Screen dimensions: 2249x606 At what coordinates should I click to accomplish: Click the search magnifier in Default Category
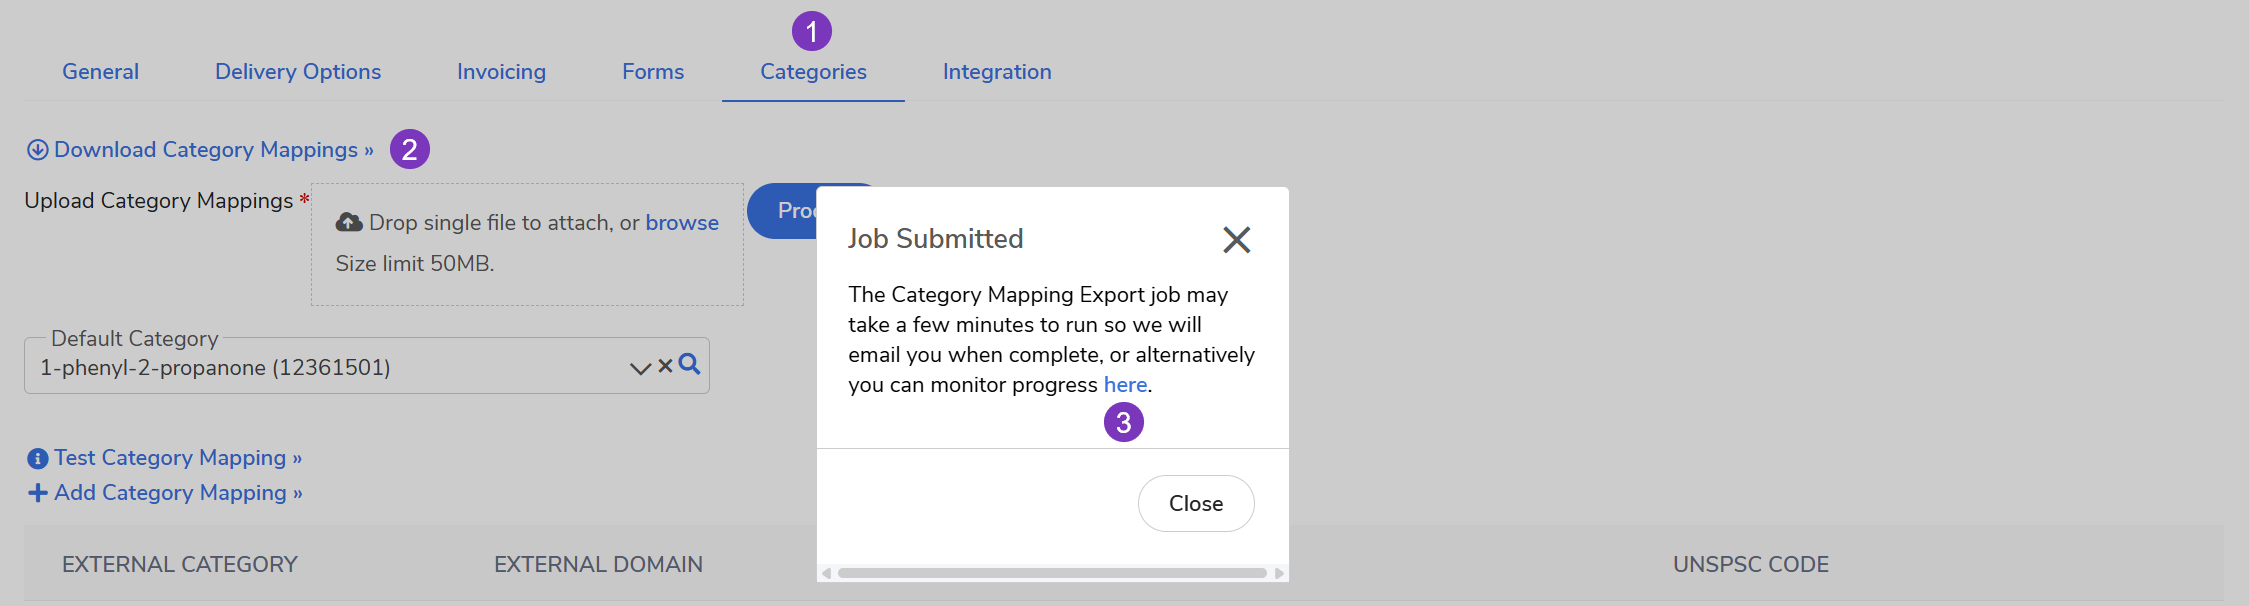689,364
